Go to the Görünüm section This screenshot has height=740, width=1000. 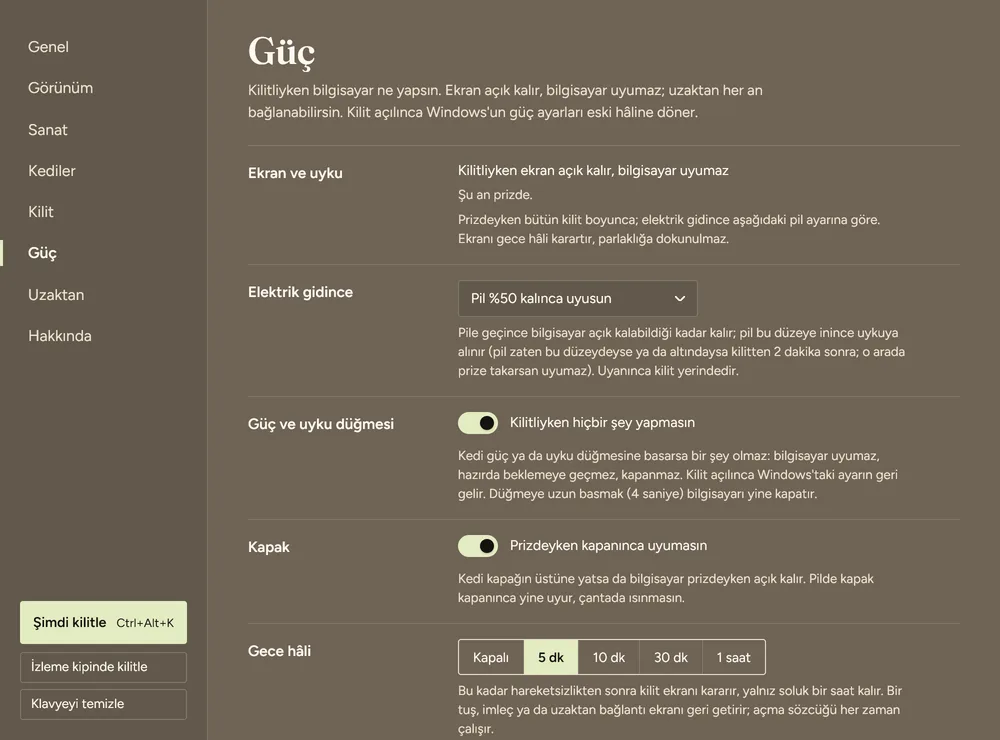click(61, 88)
